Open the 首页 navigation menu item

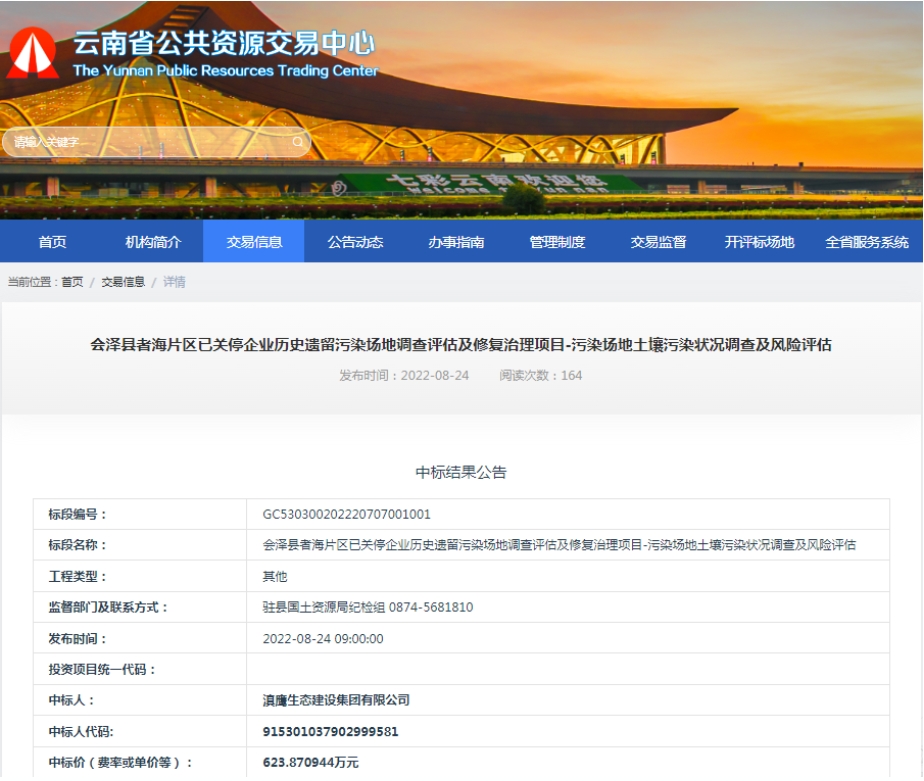coord(53,241)
